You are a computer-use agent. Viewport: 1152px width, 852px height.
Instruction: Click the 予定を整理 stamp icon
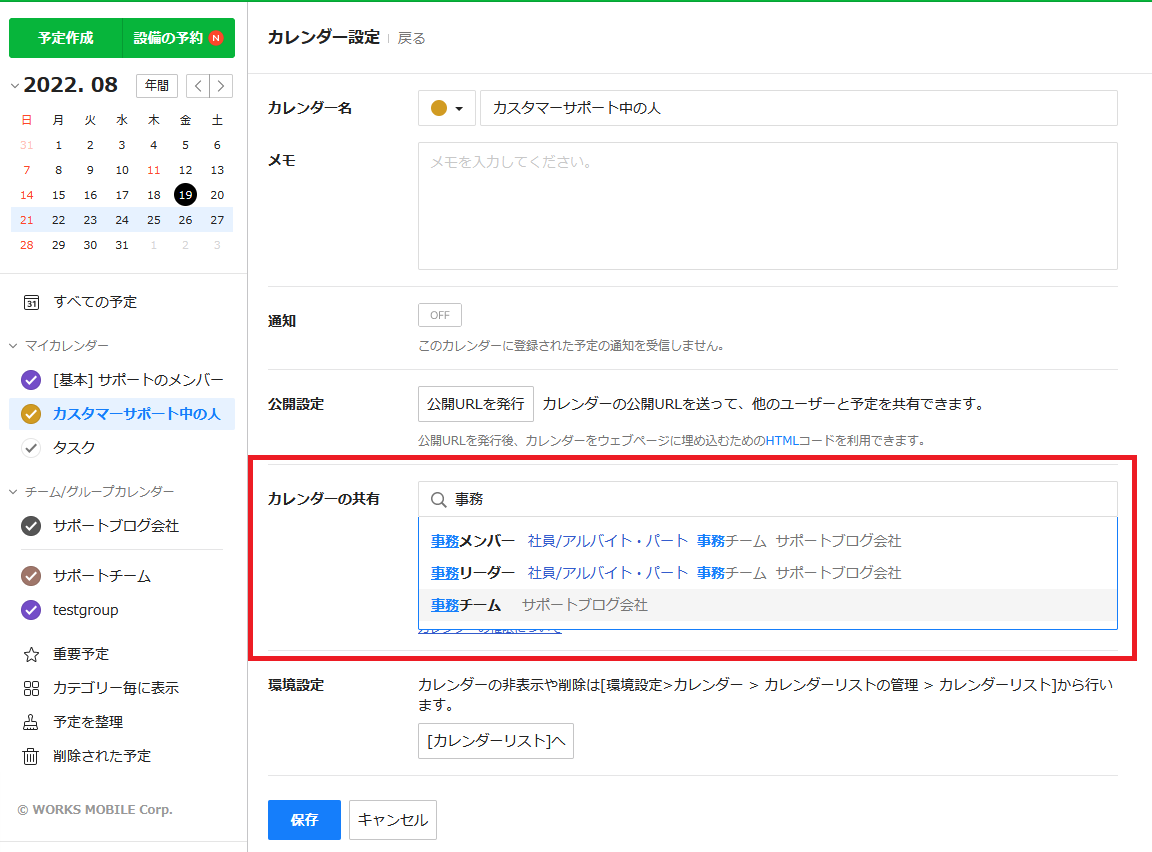pos(31,722)
